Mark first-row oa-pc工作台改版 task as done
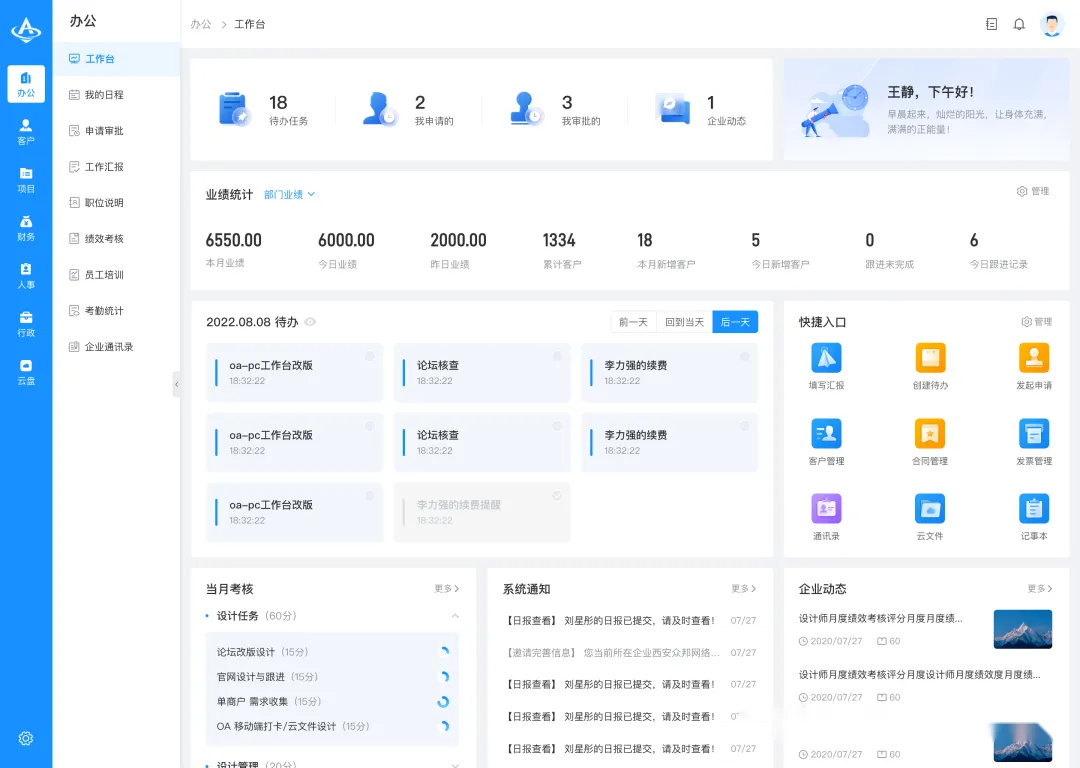The image size is (1080, 768). tap(369, 356)
